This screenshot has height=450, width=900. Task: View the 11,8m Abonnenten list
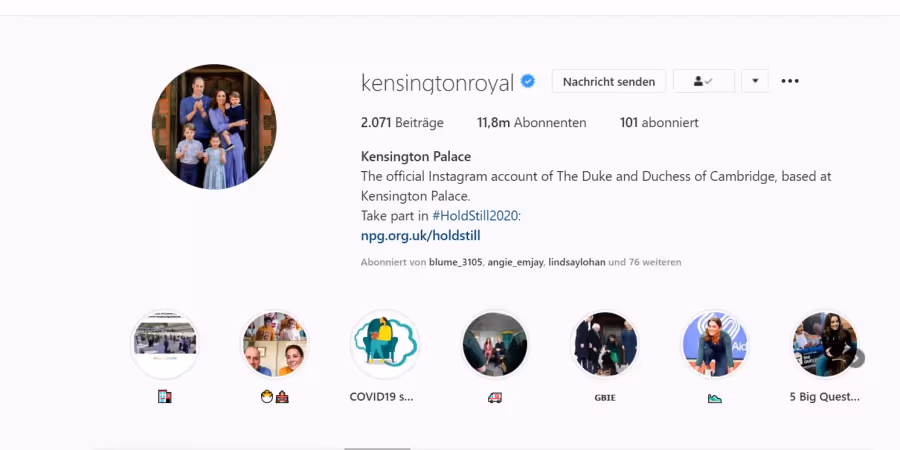(x=532, y=122)
